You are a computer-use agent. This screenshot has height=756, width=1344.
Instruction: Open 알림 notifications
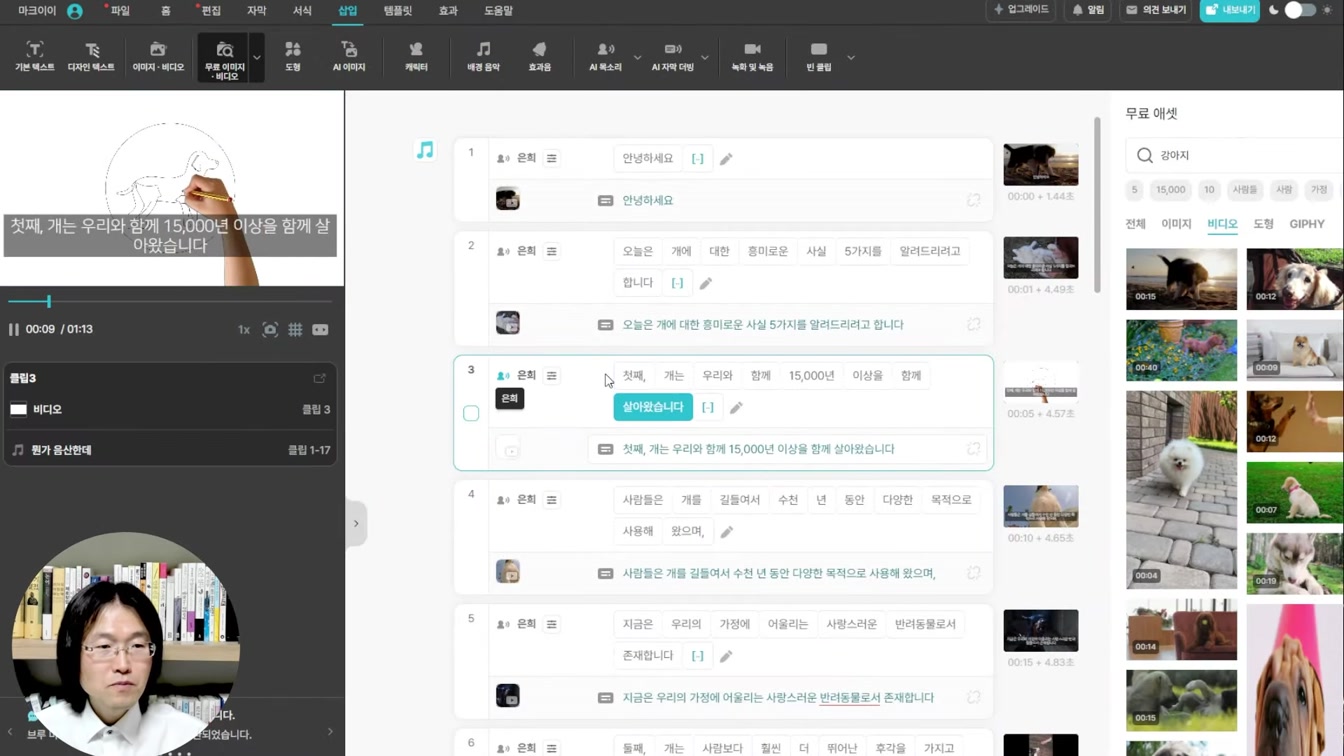coord(1088,10)
